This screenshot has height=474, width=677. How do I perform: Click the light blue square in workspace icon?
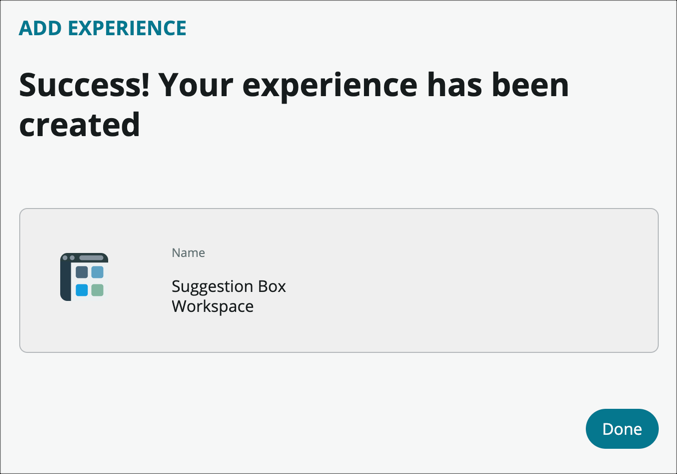point(97,272)
